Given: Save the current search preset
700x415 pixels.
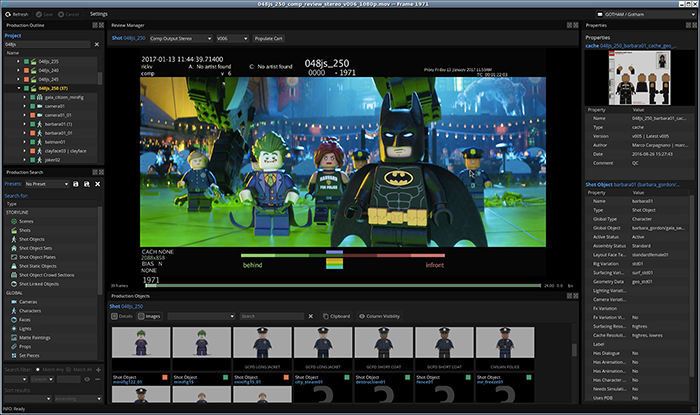Looking at the screenshot, I should pos(76,184).
